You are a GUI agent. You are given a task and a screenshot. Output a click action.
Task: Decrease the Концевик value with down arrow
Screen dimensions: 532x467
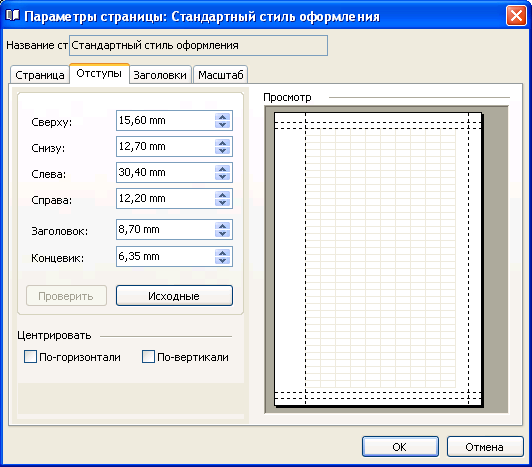pyautogui.click(x=223, y=261)
